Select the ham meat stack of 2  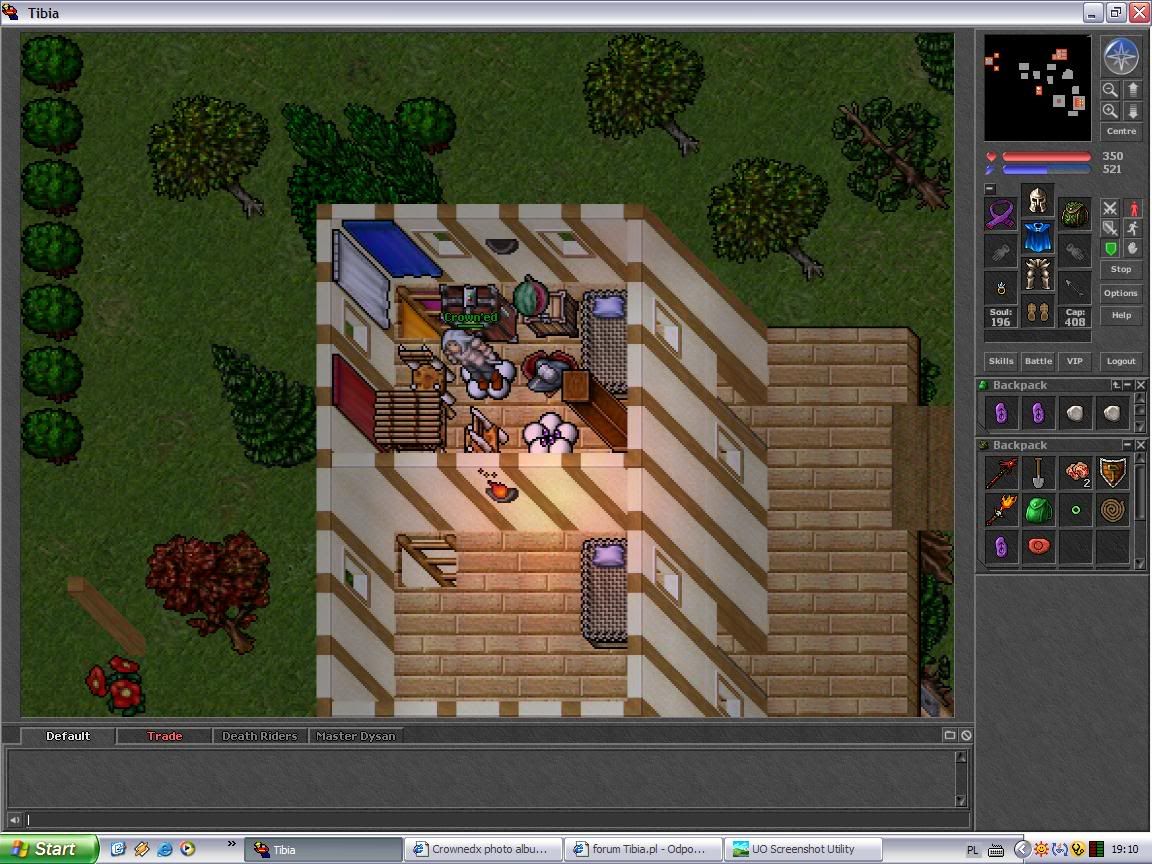coord(1076,474)
